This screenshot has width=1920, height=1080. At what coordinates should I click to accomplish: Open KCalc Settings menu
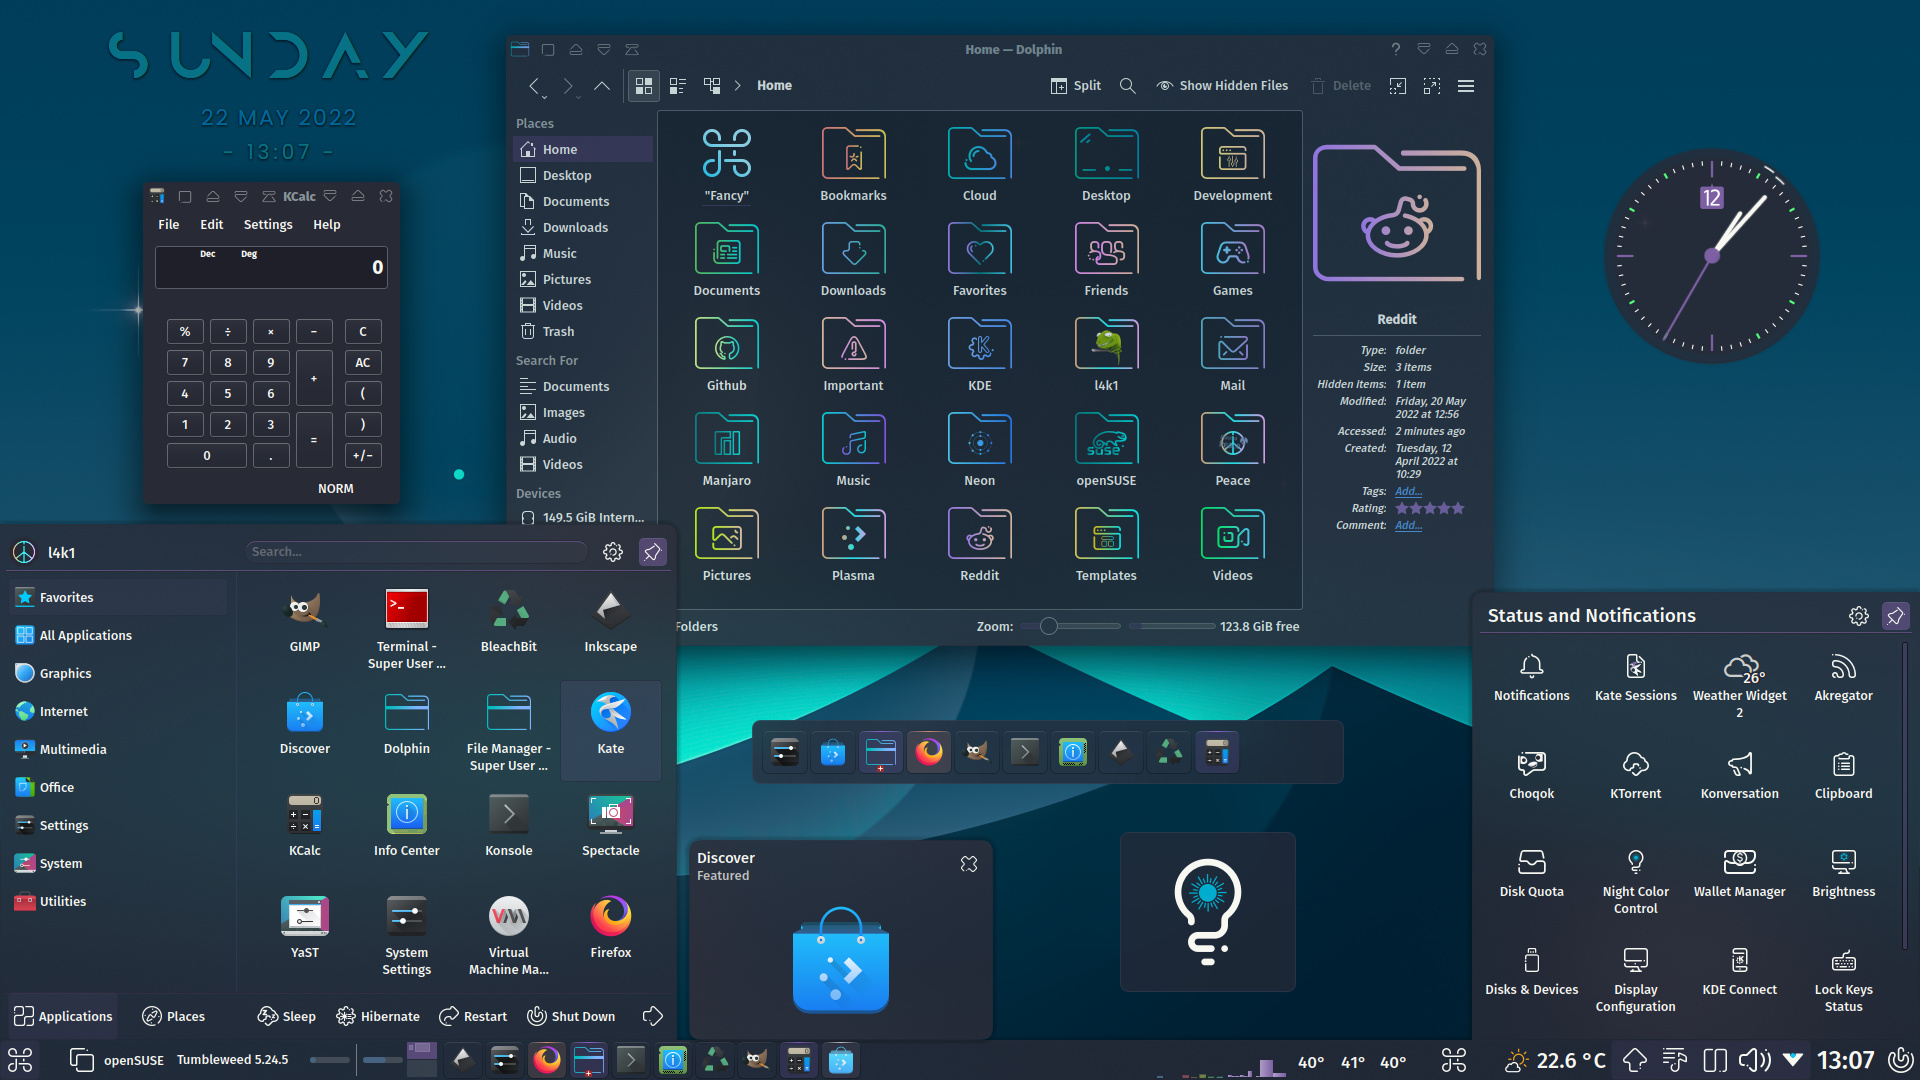[x=268, y=225]
